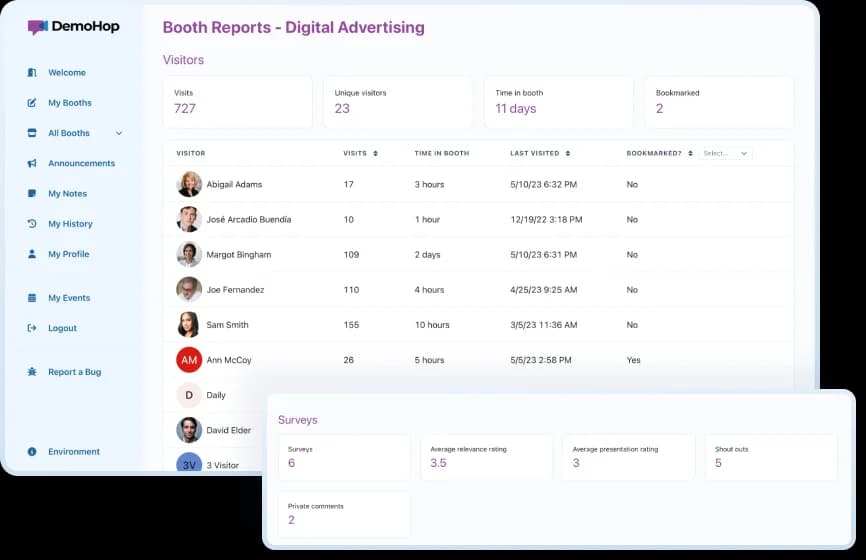The image size is (866, 560).
Task: Sort table by Last Visited arrows
Action: coord(568,153)
